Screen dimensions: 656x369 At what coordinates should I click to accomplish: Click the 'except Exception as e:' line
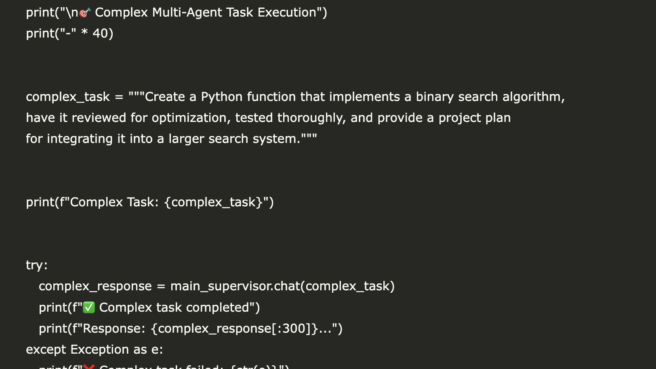95,350
